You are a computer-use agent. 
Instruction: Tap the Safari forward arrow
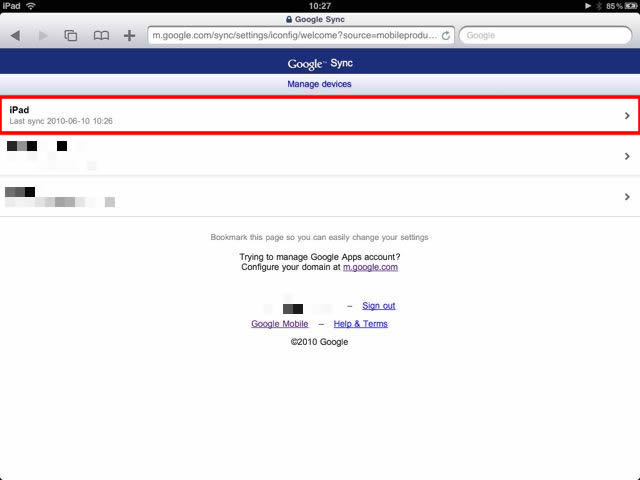tap(43, 36)
